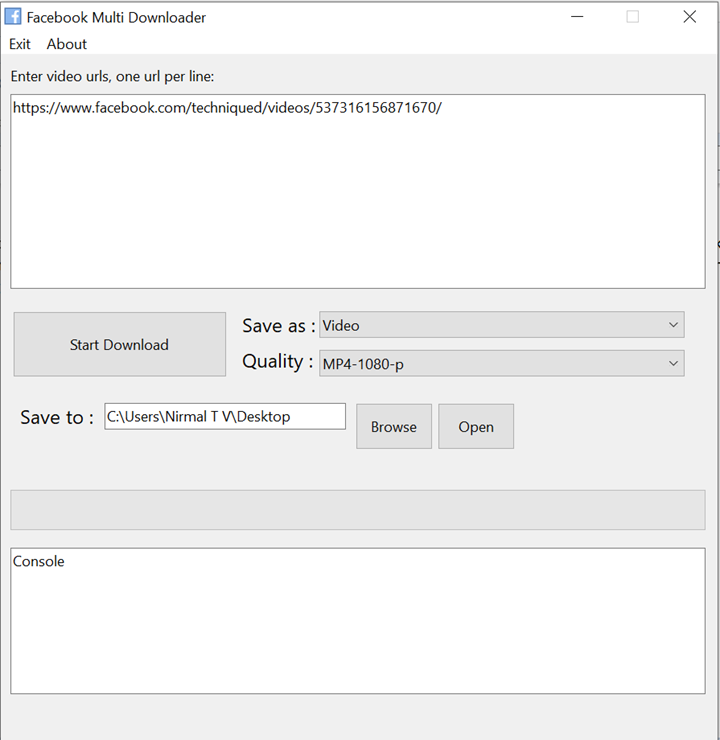Open the About menu
Viewport: 720px width, 740px height.
67,44
